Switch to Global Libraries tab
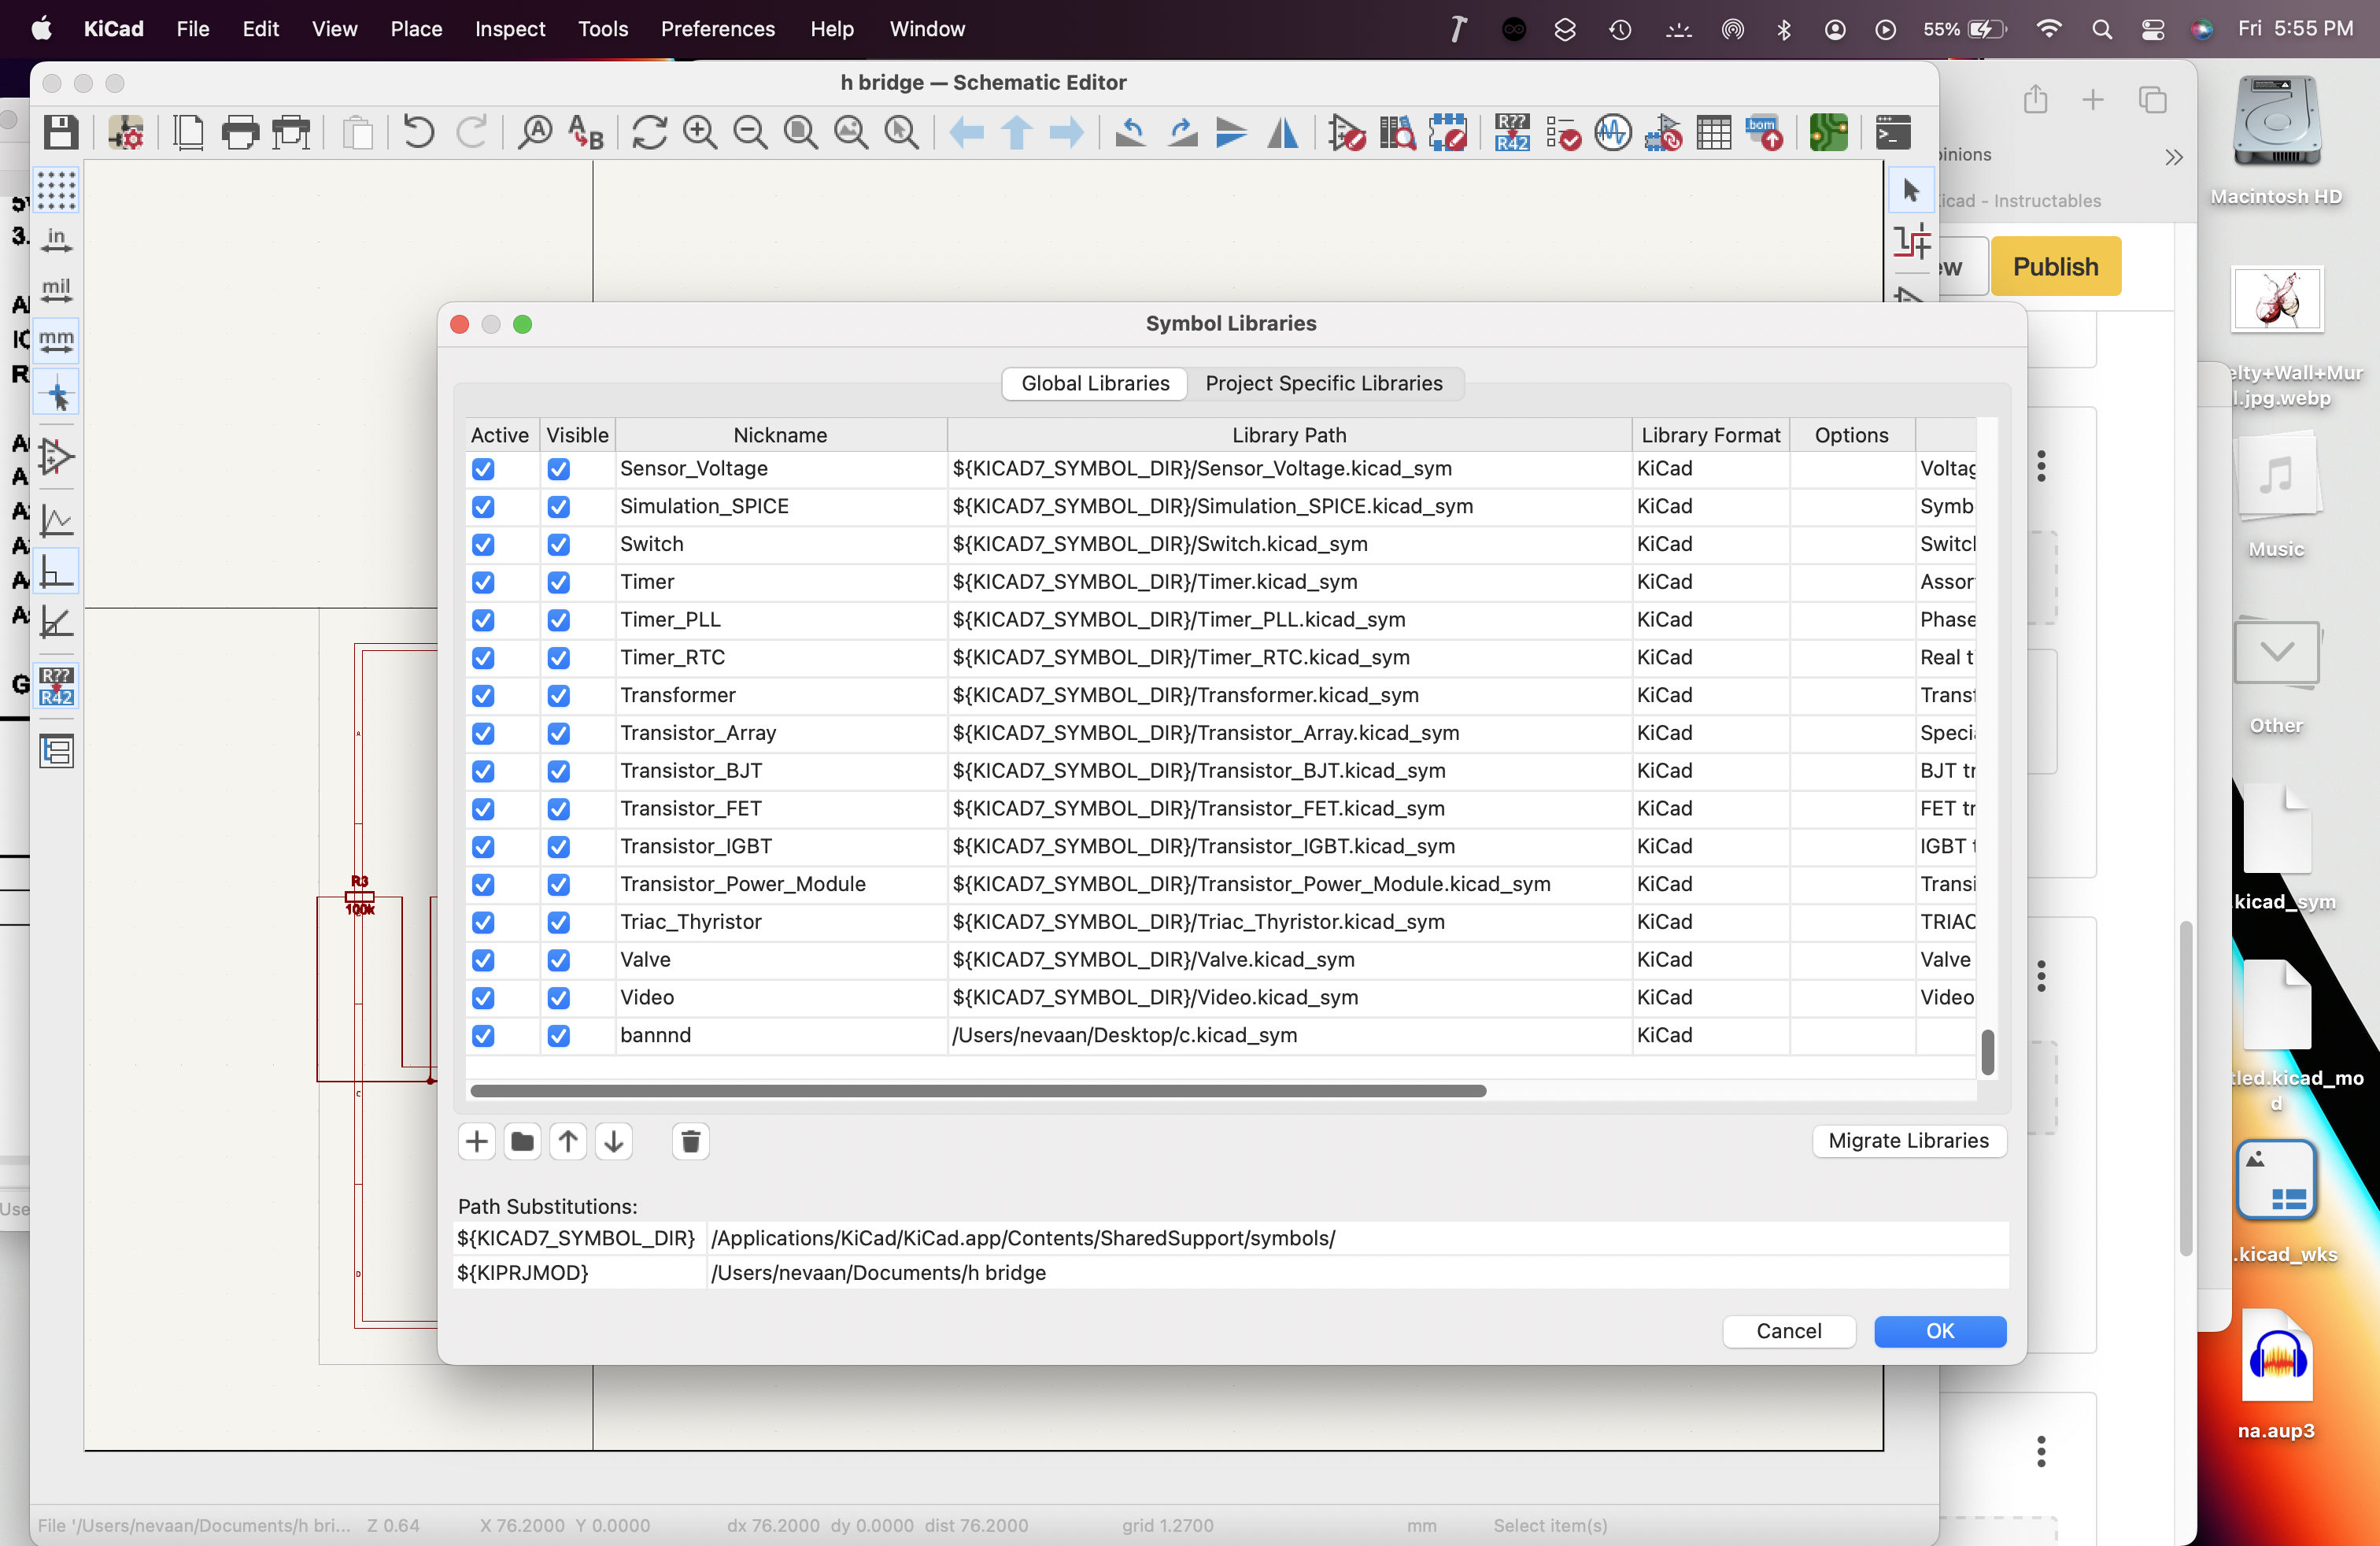This screenshot has width=2380, height=1546. click(x=1095, y=383)
